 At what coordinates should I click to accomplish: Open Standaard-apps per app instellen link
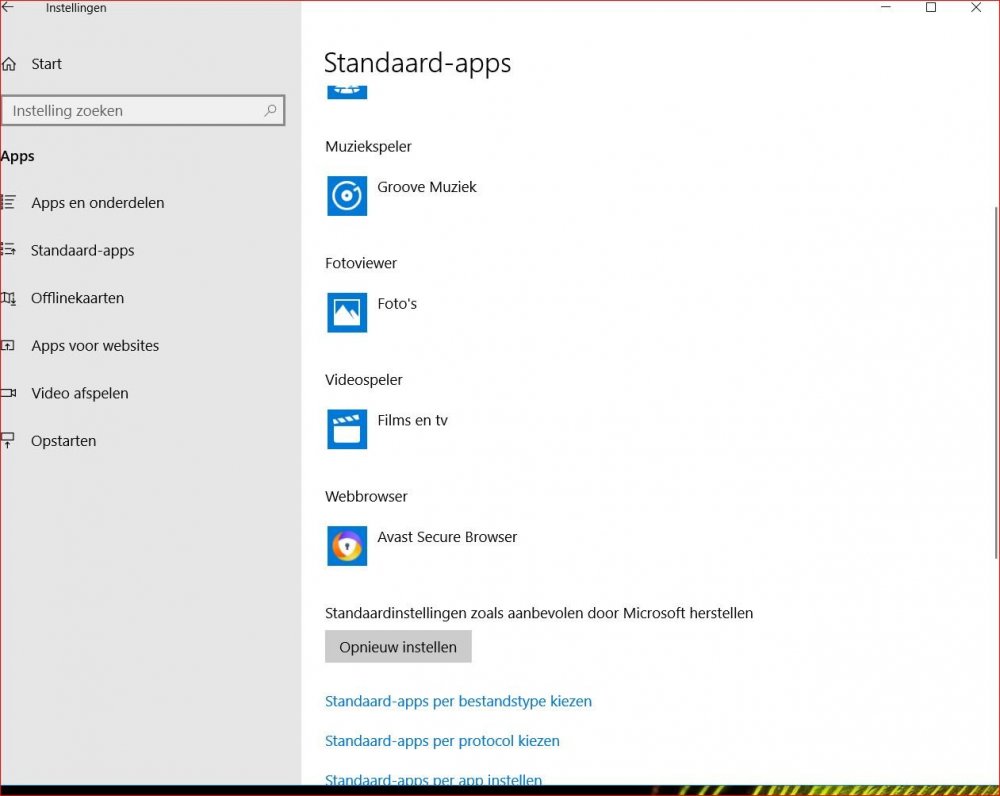(433, 780)
